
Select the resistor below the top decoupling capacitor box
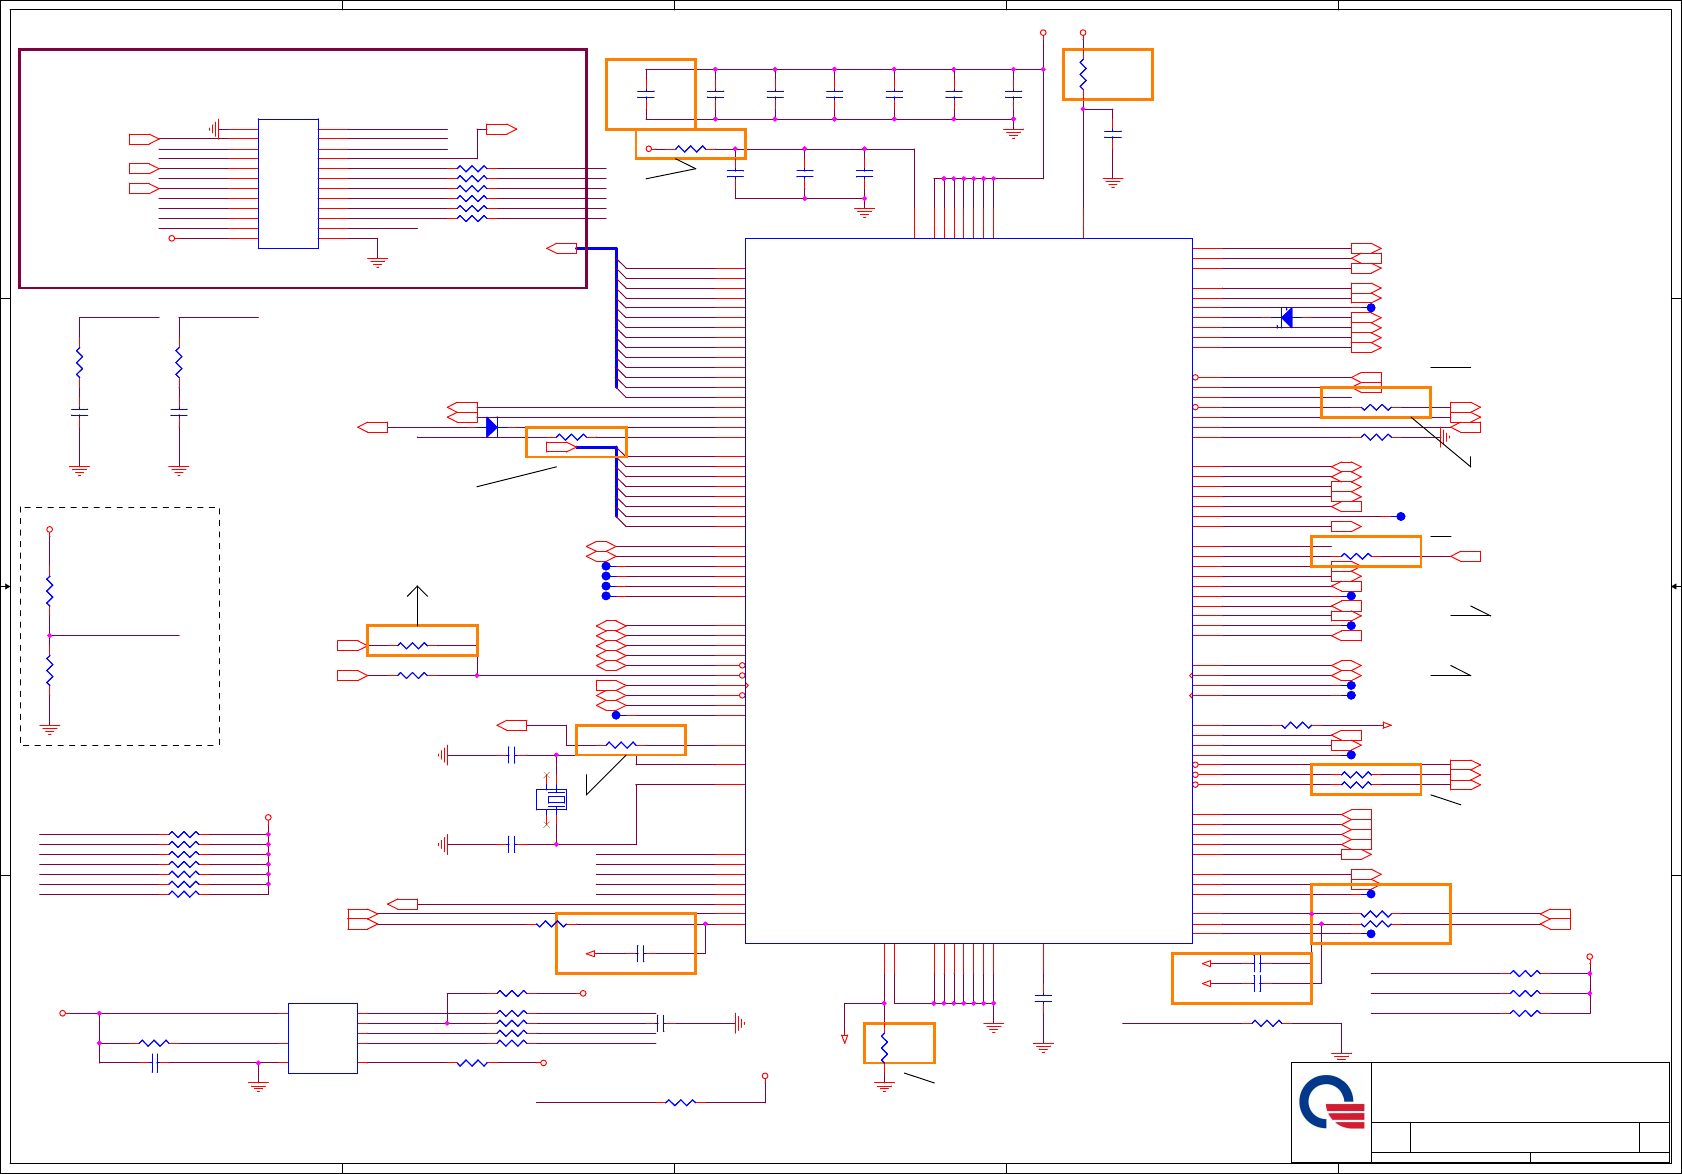point(691,149)
